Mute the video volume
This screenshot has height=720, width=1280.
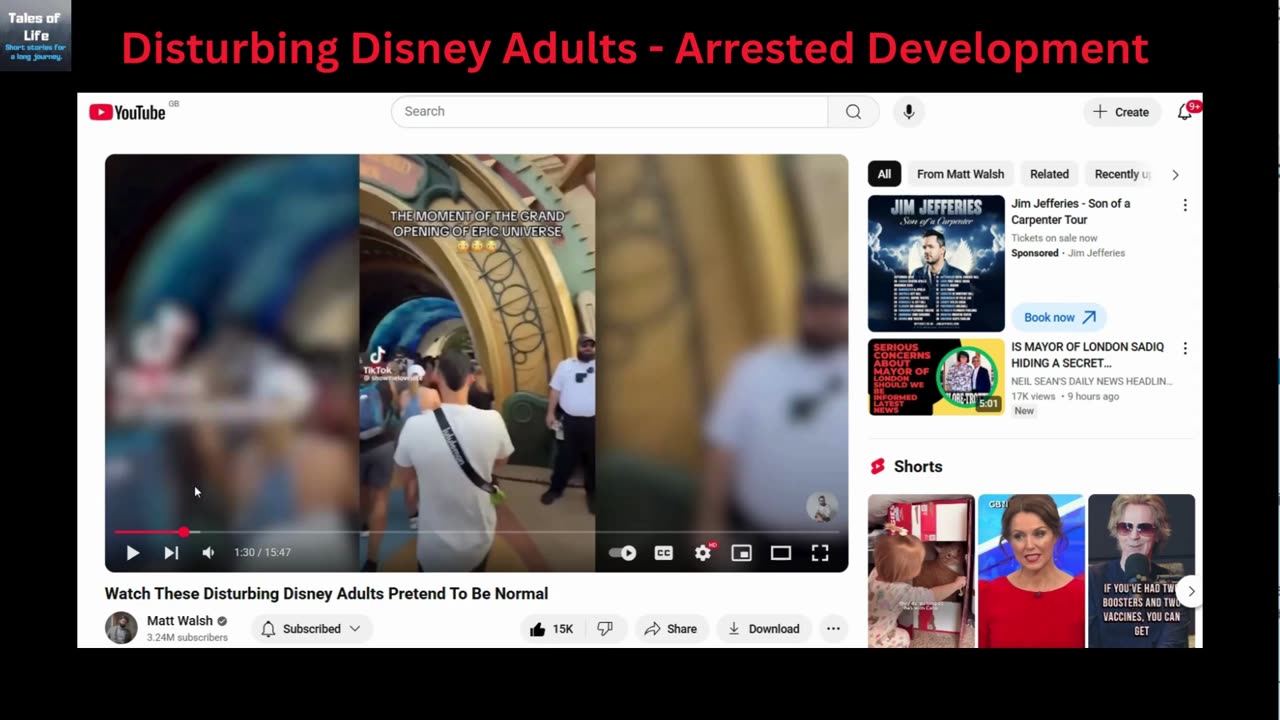tap(208, 553)
